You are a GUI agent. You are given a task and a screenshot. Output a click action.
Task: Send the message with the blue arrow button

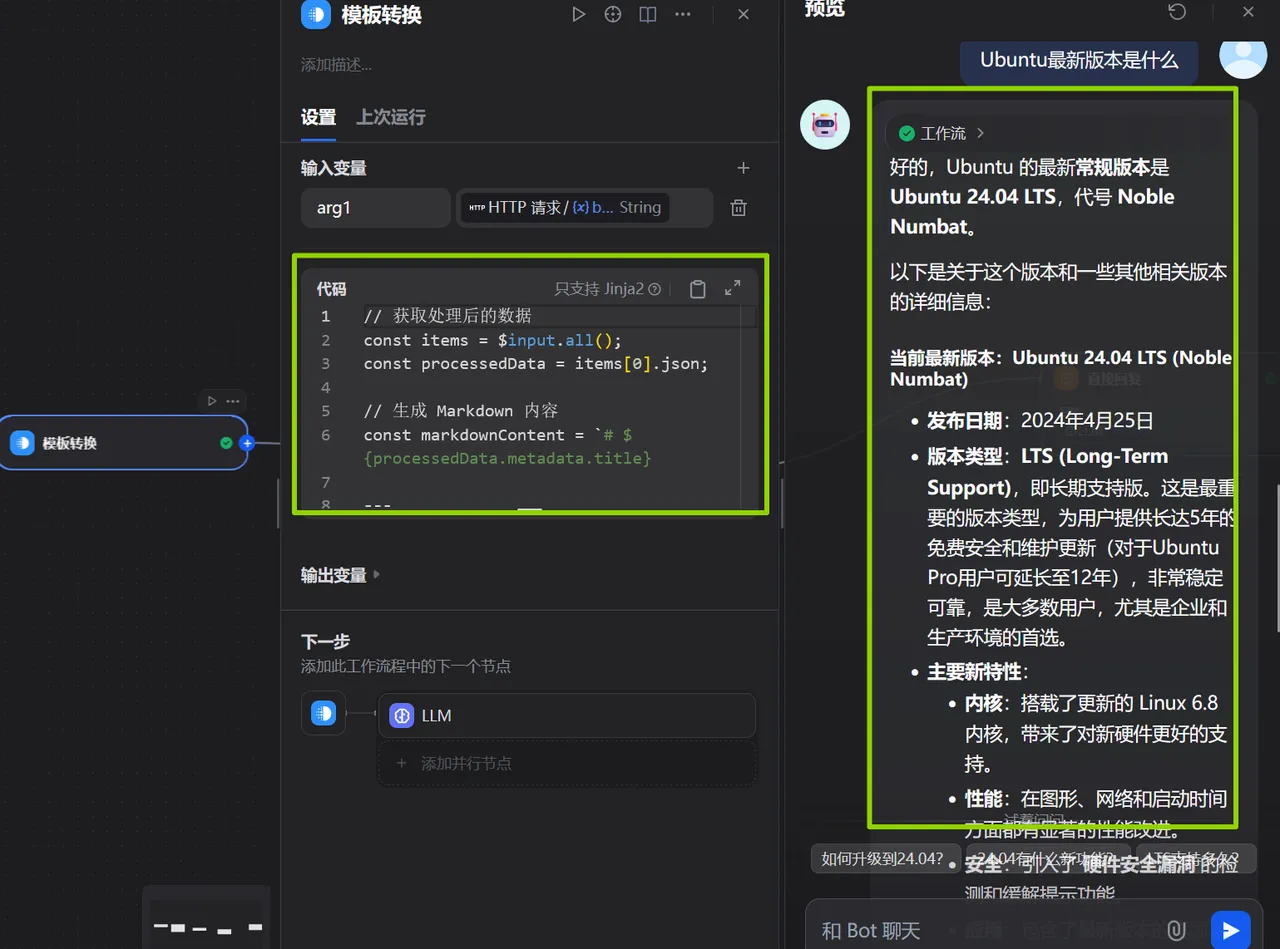point(1231,930)
